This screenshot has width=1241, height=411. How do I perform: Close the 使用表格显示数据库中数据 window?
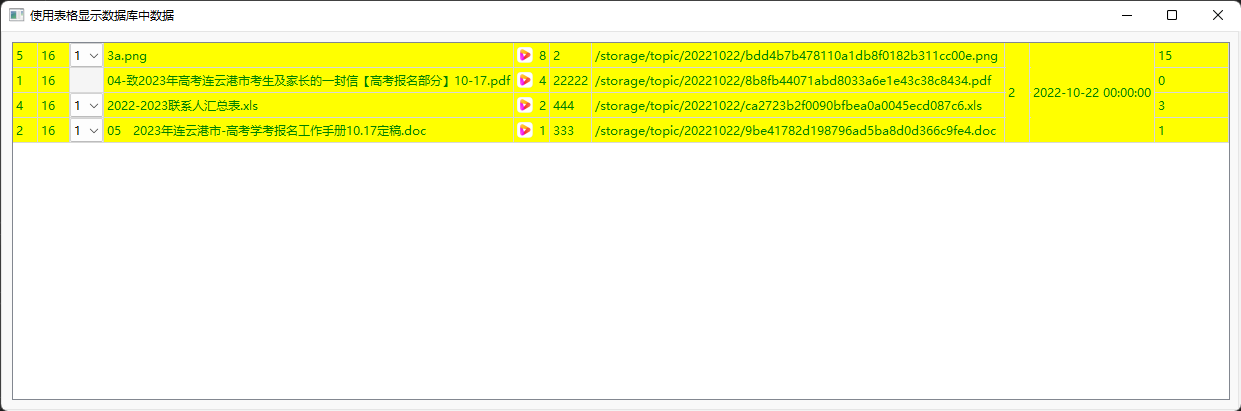(x=1217, y=15)
